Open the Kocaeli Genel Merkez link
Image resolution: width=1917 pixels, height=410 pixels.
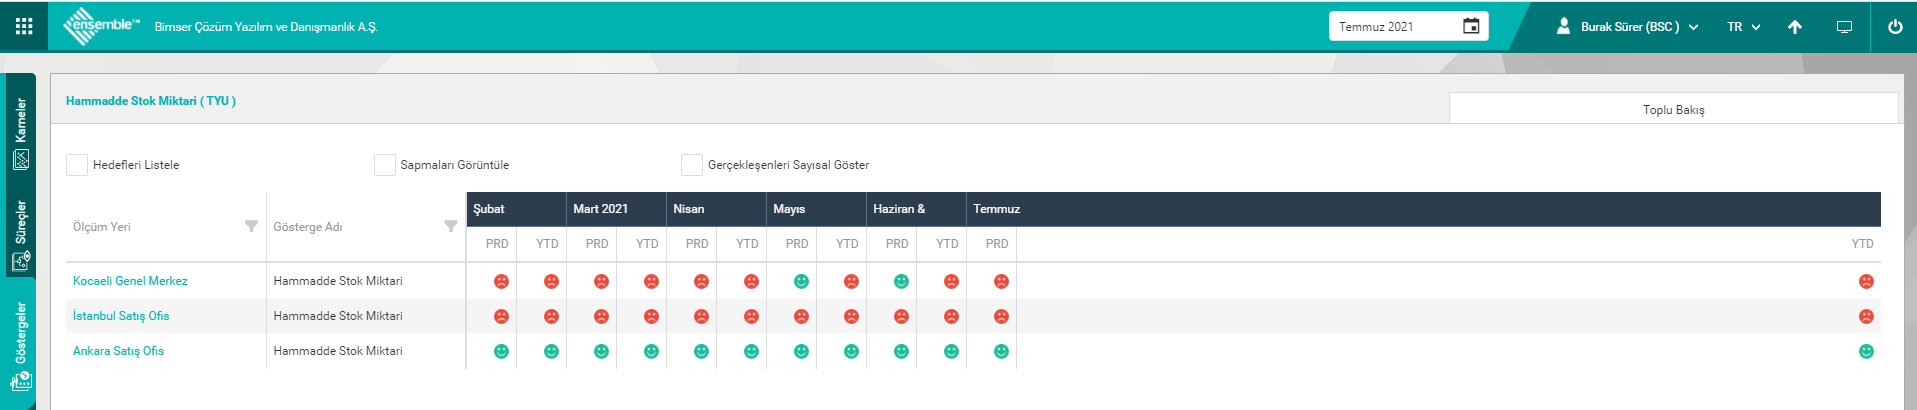point(130,281)
